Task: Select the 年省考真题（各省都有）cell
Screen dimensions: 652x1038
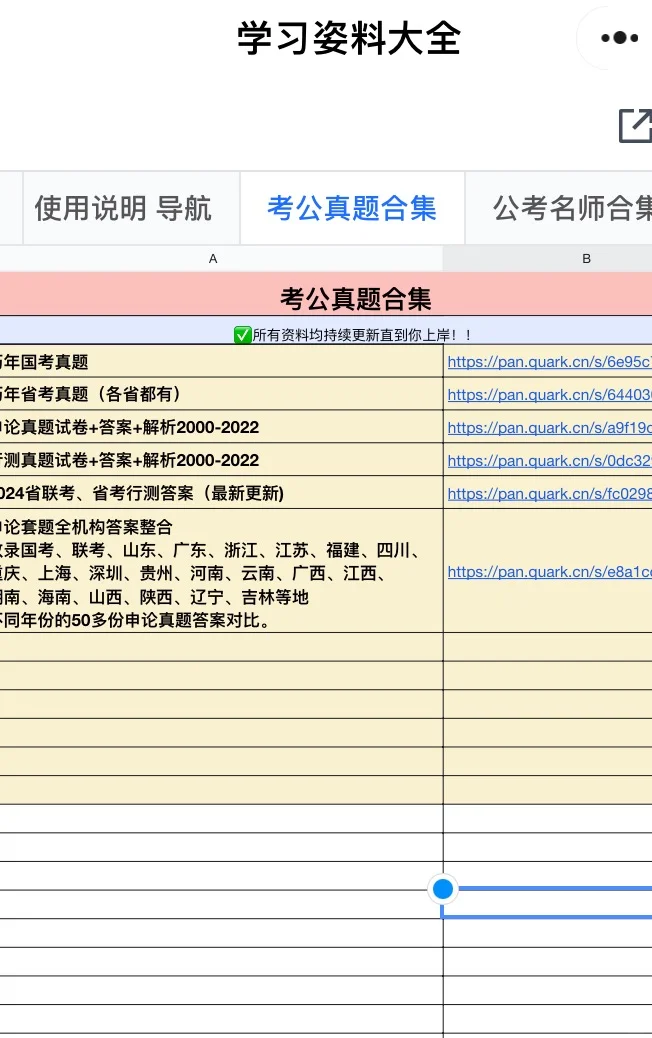Action: click(x=221, y=394)
